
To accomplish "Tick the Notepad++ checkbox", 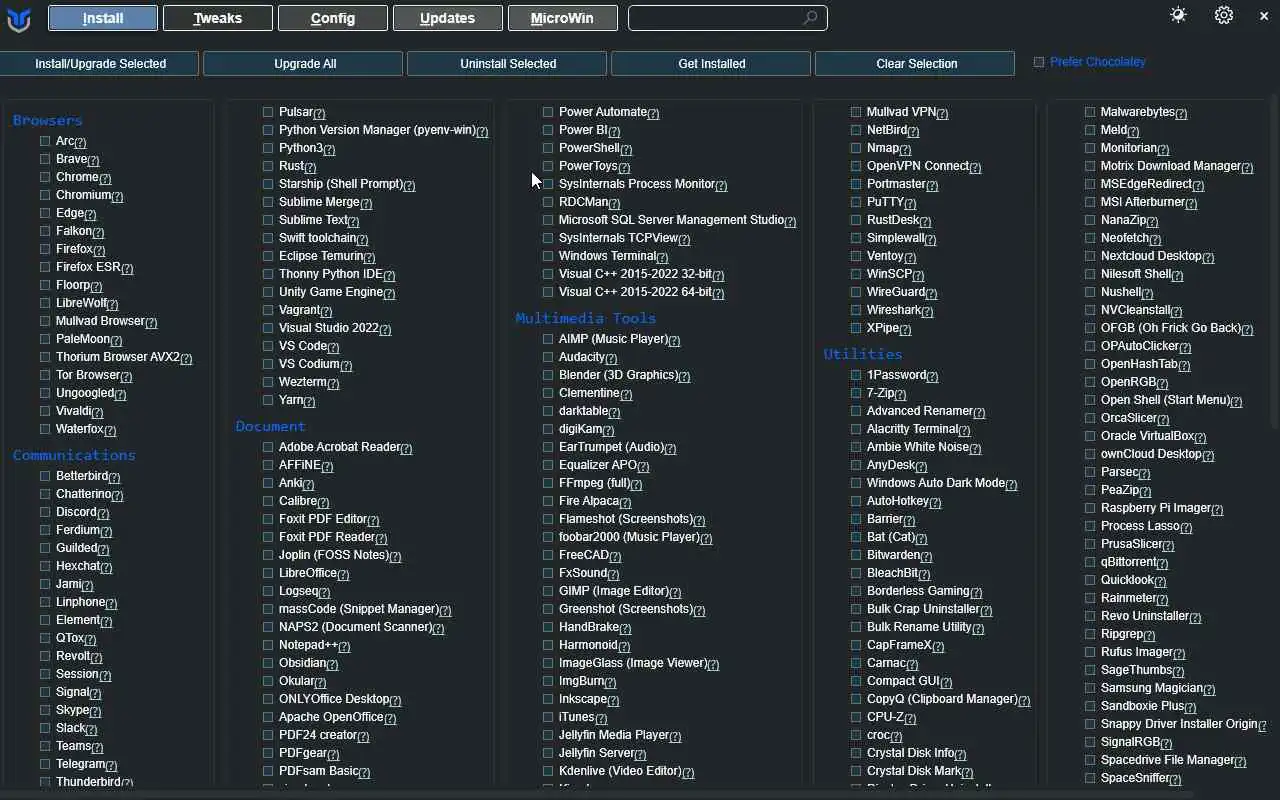I will (268, 645).
